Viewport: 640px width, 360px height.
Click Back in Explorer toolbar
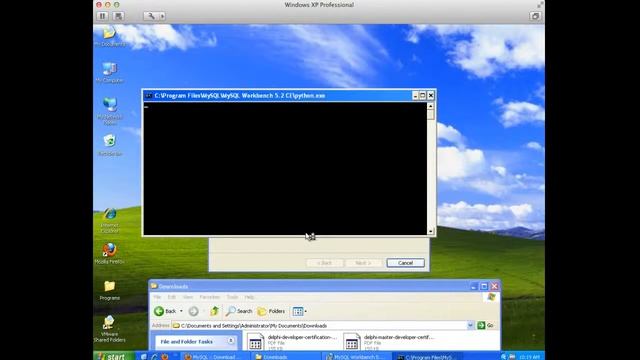[x=165, y=311]
